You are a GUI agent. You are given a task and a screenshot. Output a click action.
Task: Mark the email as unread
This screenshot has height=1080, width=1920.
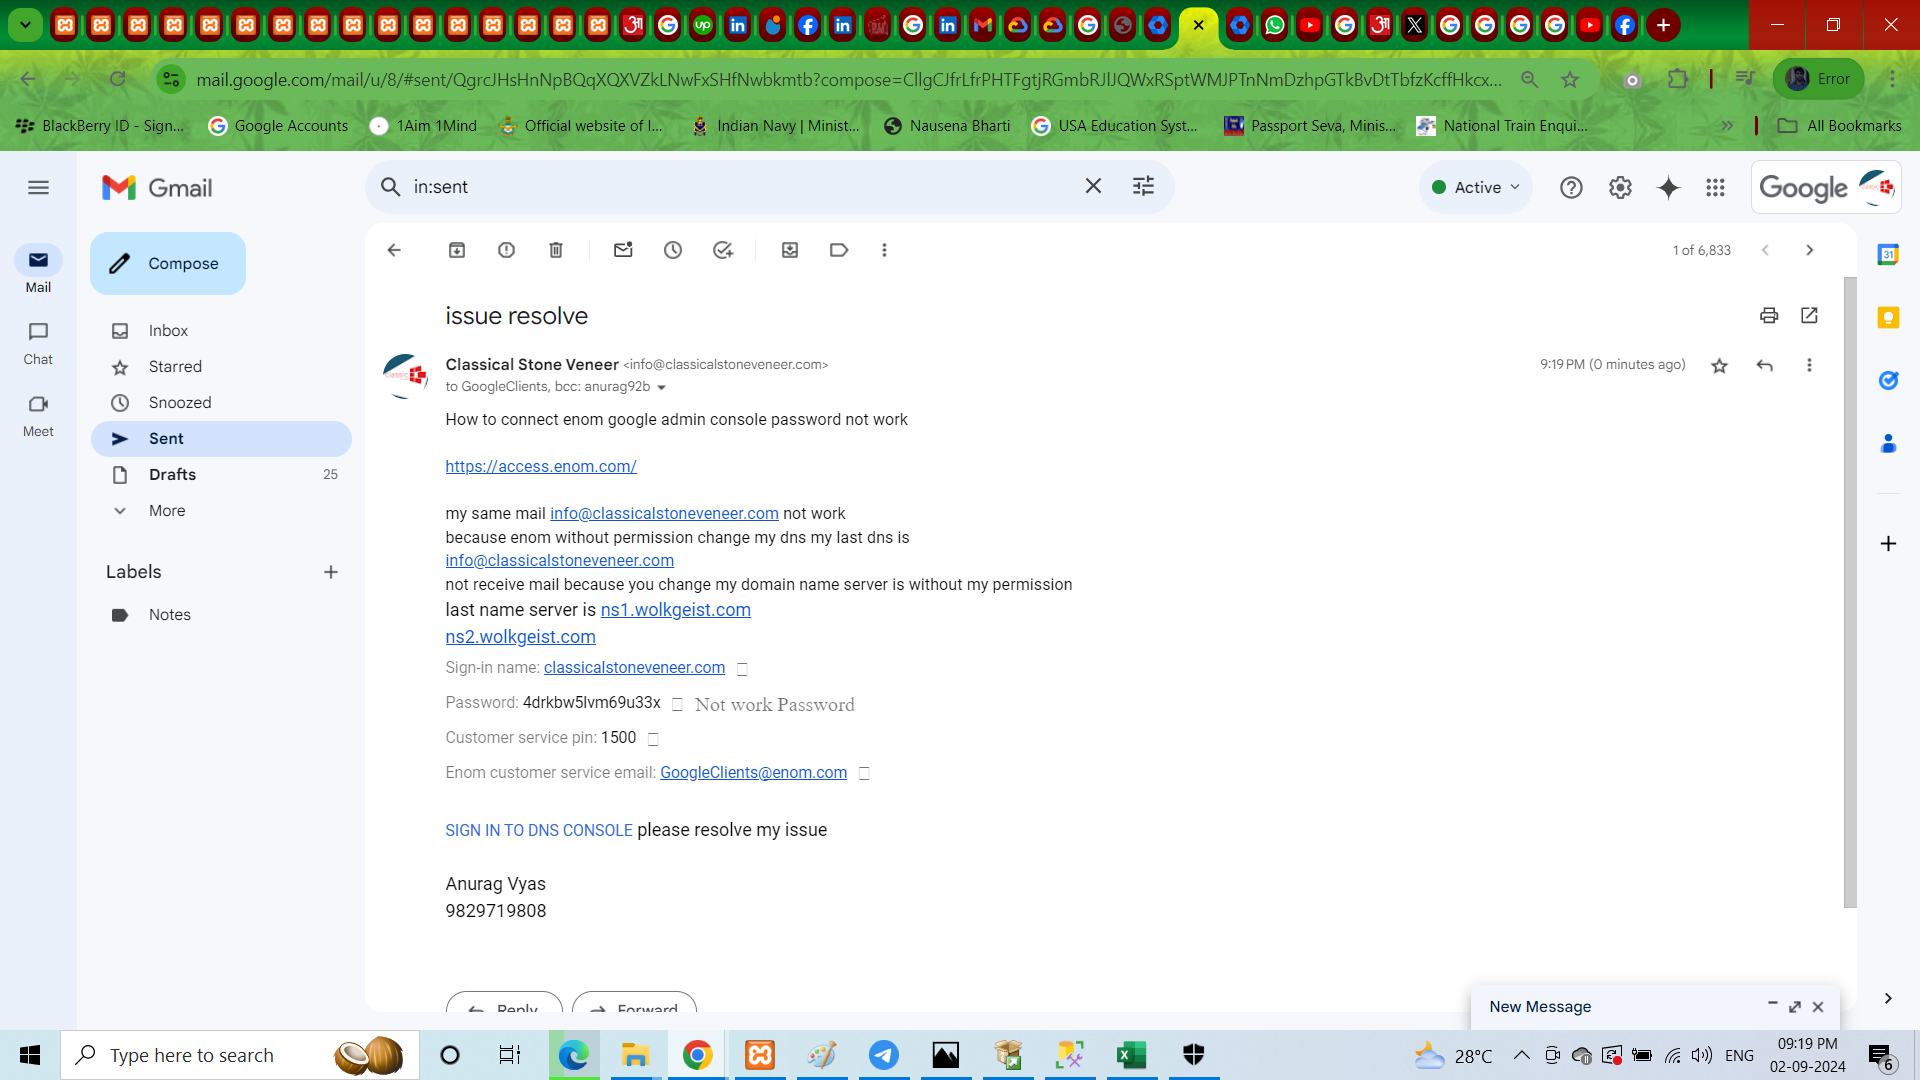coord(623,250)
